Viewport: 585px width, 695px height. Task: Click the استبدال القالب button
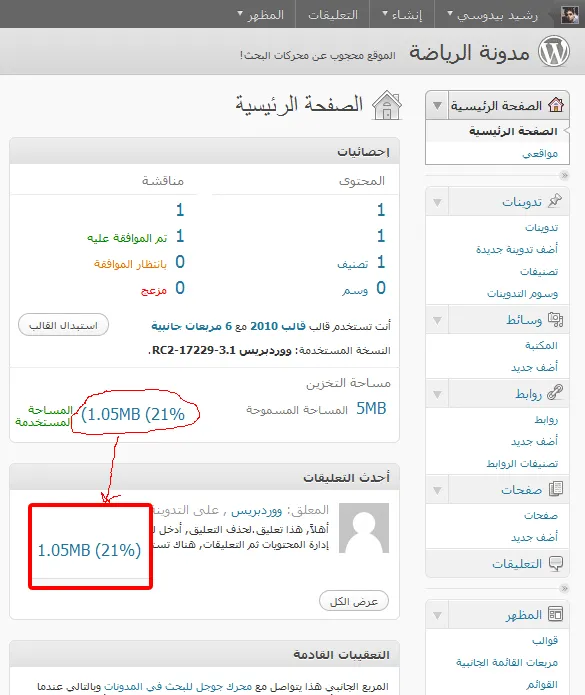pos(63,325)
